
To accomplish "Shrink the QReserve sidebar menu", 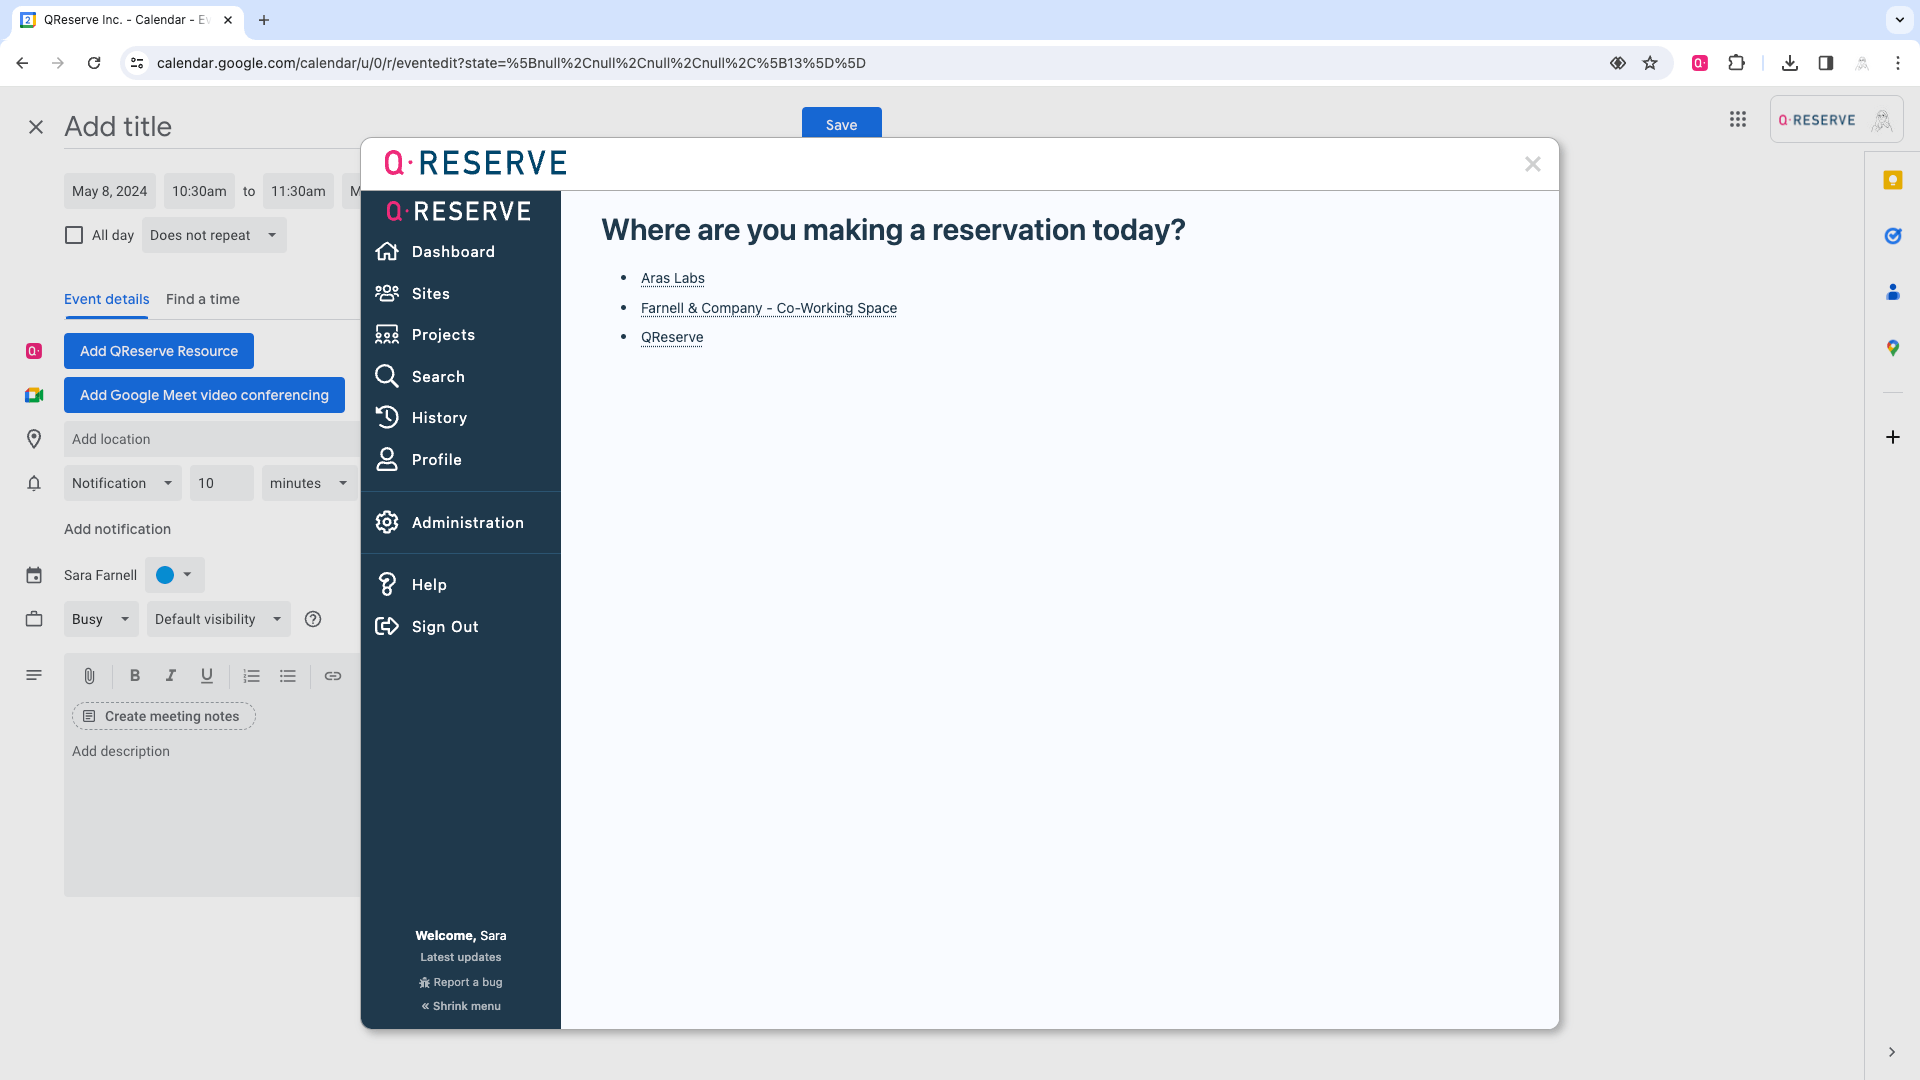I will (x=461, y=1007).
